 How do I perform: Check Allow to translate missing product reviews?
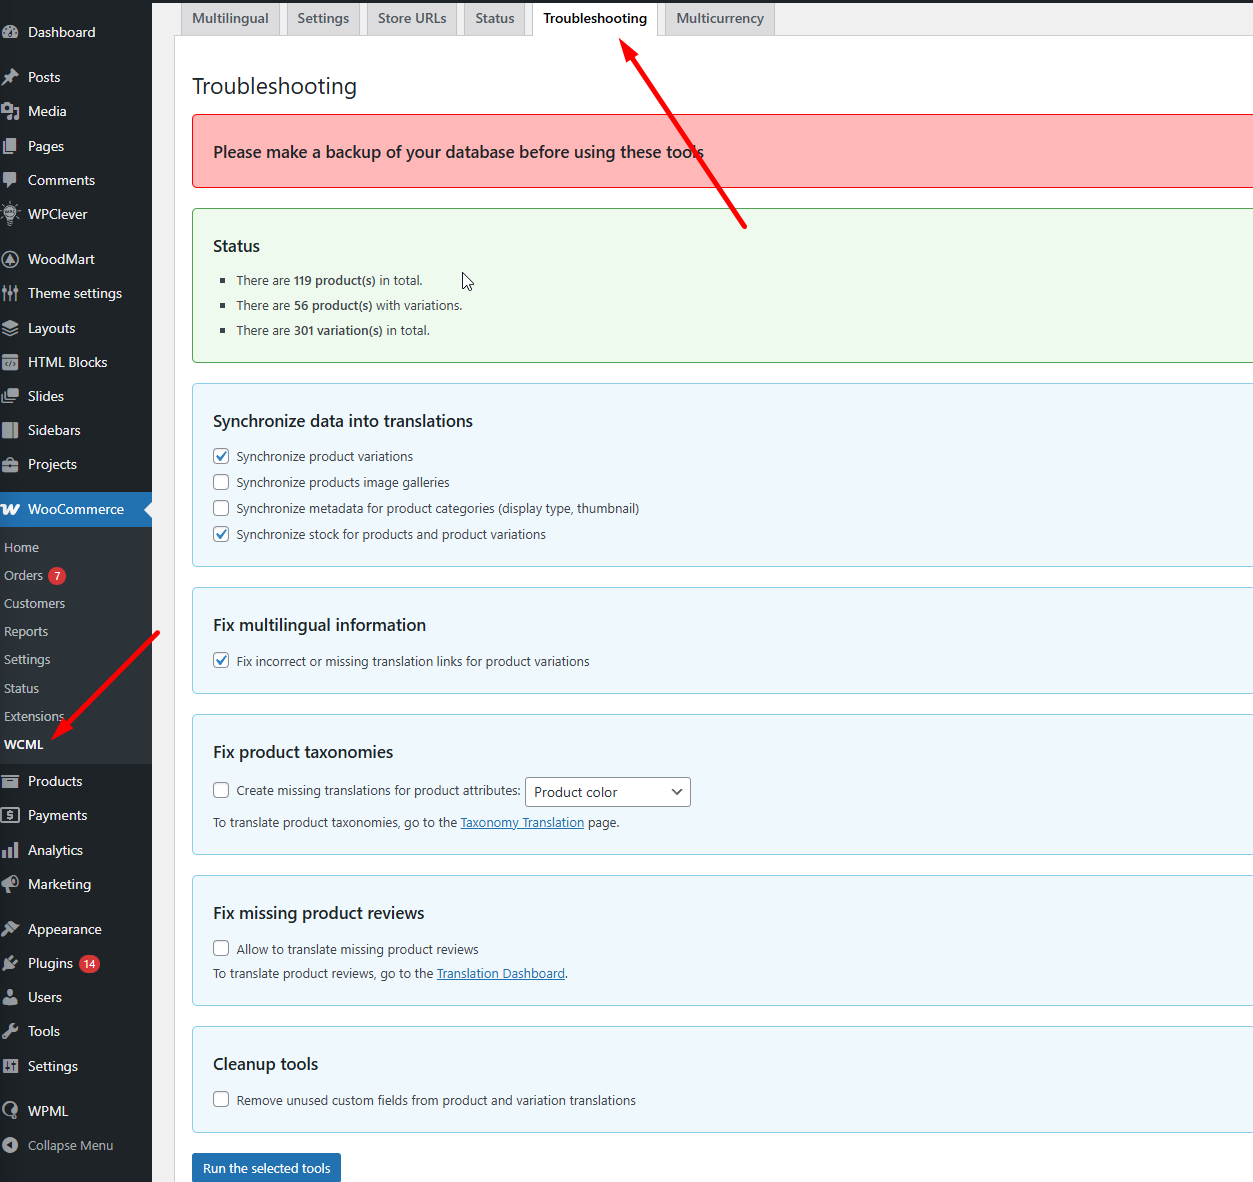221,948
